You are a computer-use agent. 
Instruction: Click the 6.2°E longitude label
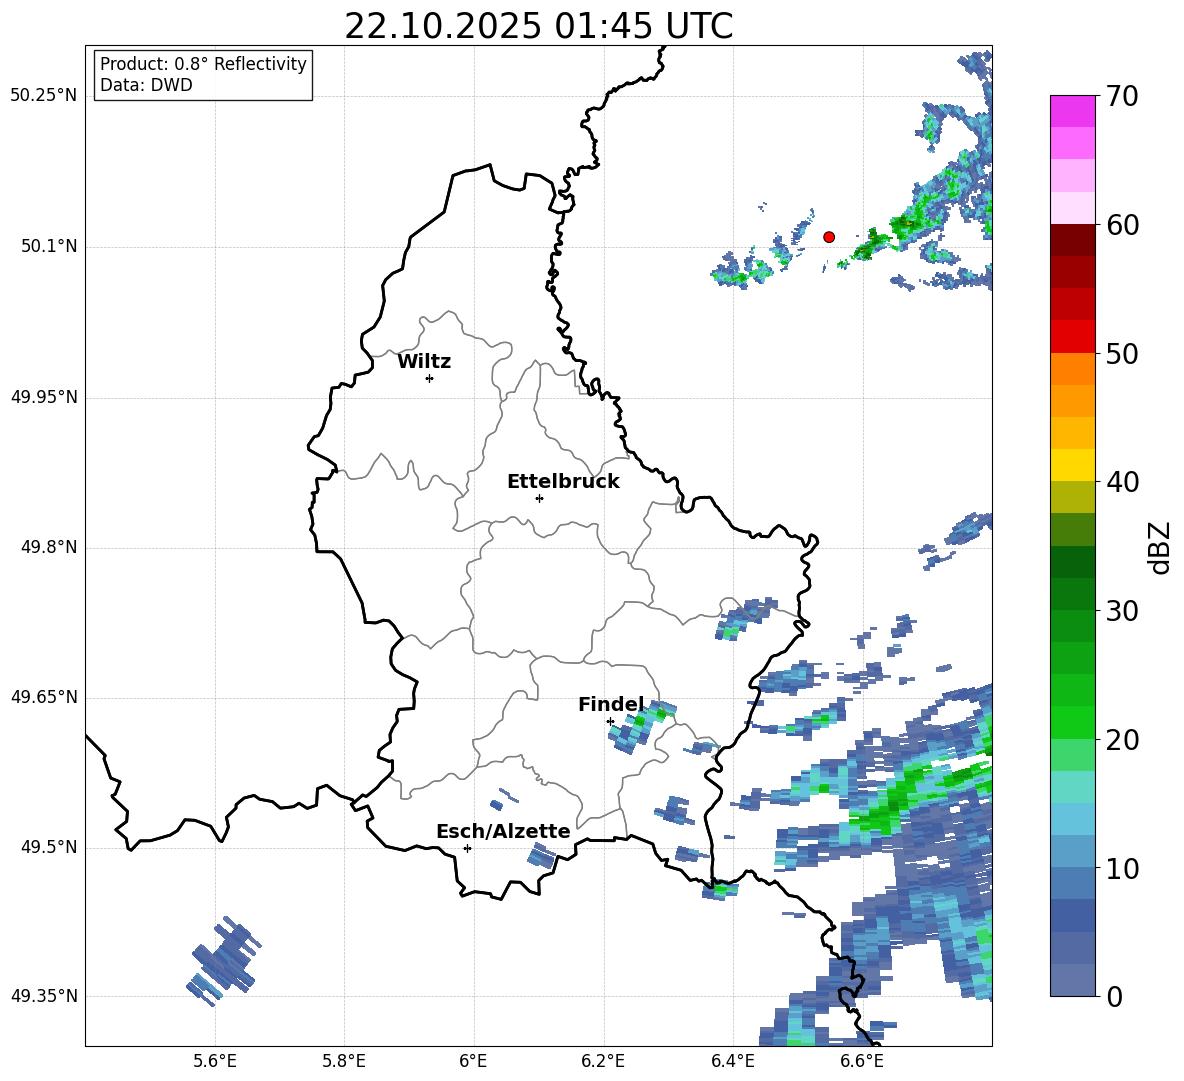click(603, 1061)
